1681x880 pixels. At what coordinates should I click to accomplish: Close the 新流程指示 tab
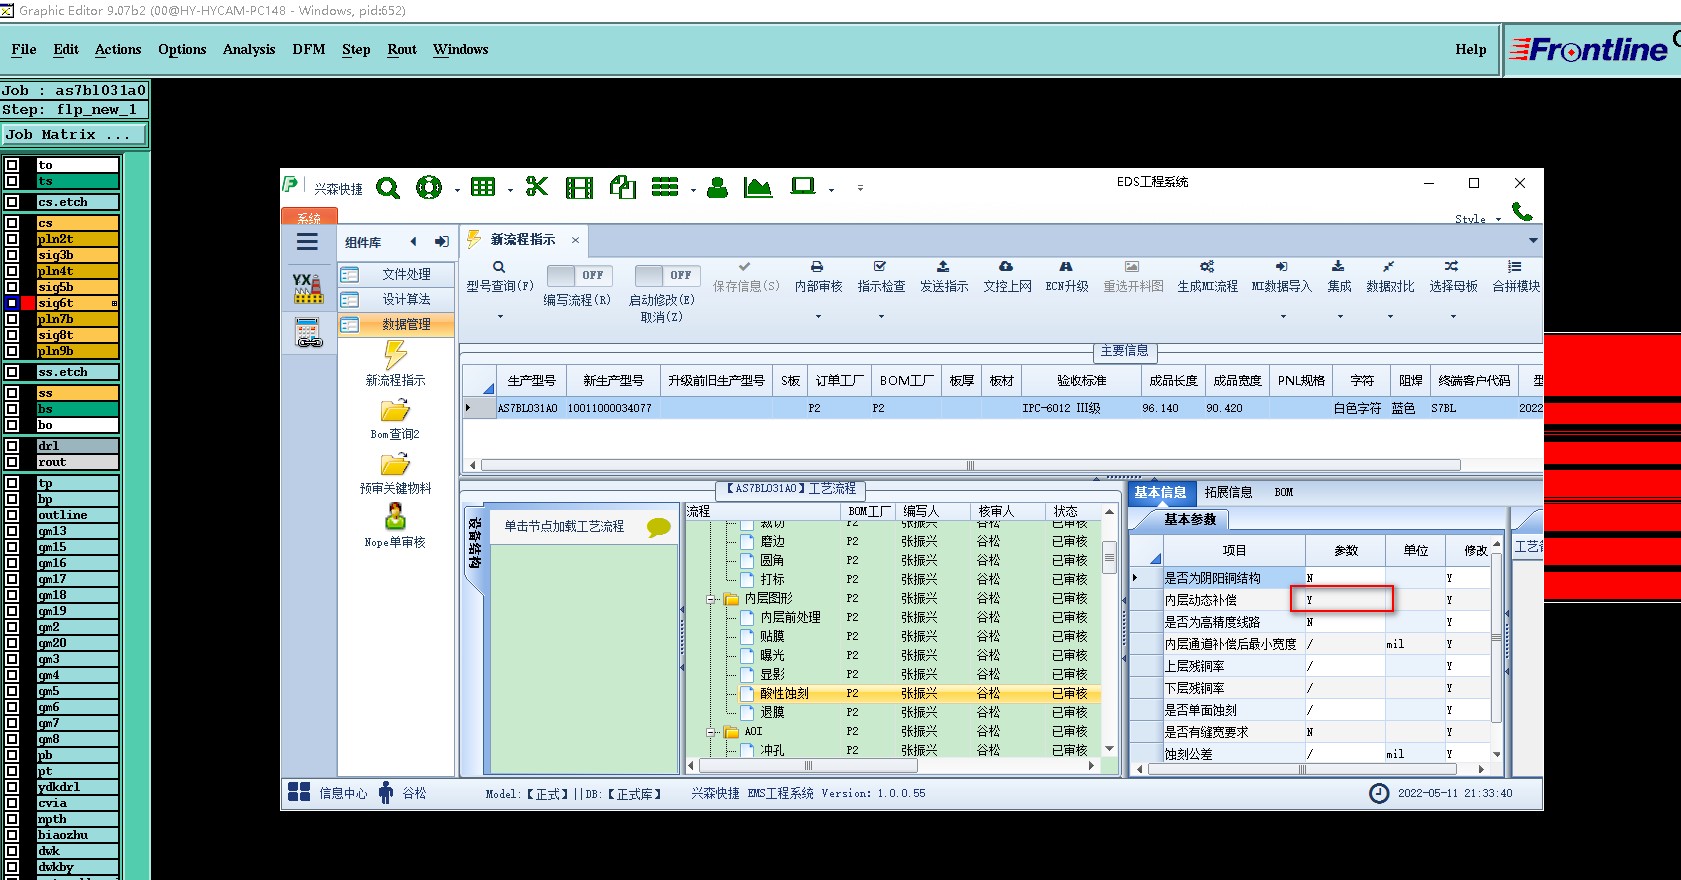coord(575,240)
